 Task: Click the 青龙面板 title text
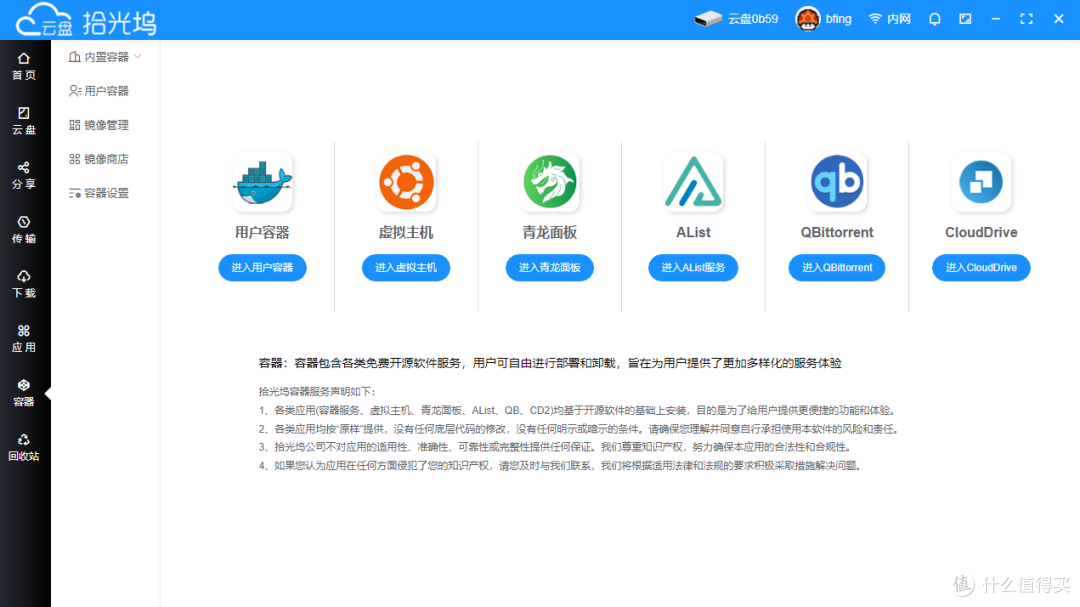tap(550, 232)
